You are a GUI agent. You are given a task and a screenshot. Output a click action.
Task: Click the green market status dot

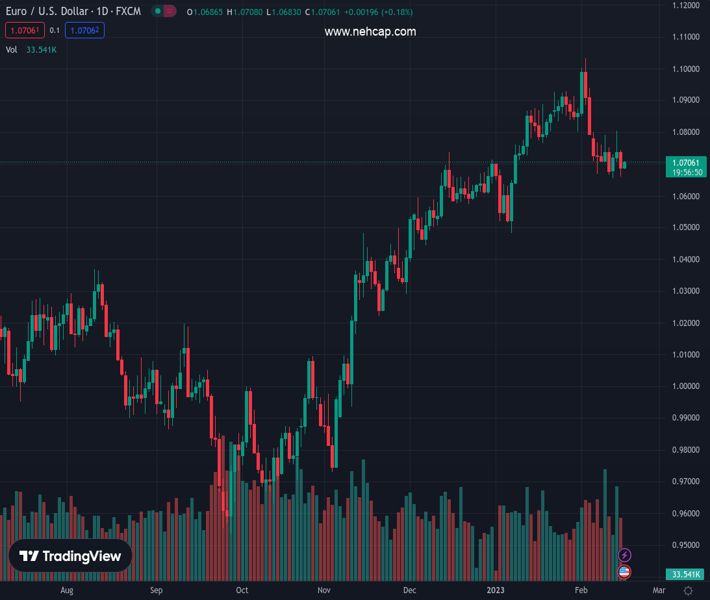click(x=158, y=11)
